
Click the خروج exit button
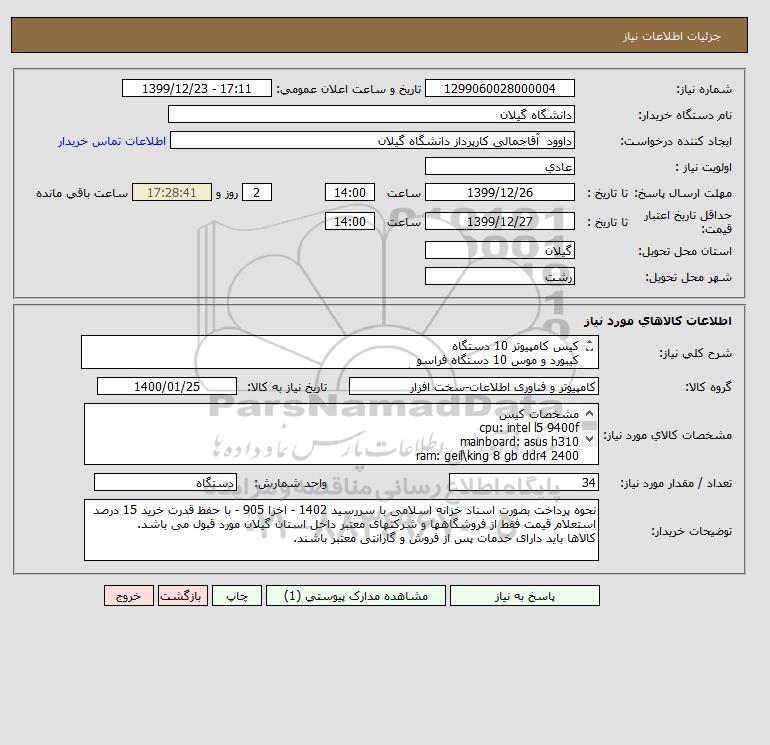coord(129,595)
